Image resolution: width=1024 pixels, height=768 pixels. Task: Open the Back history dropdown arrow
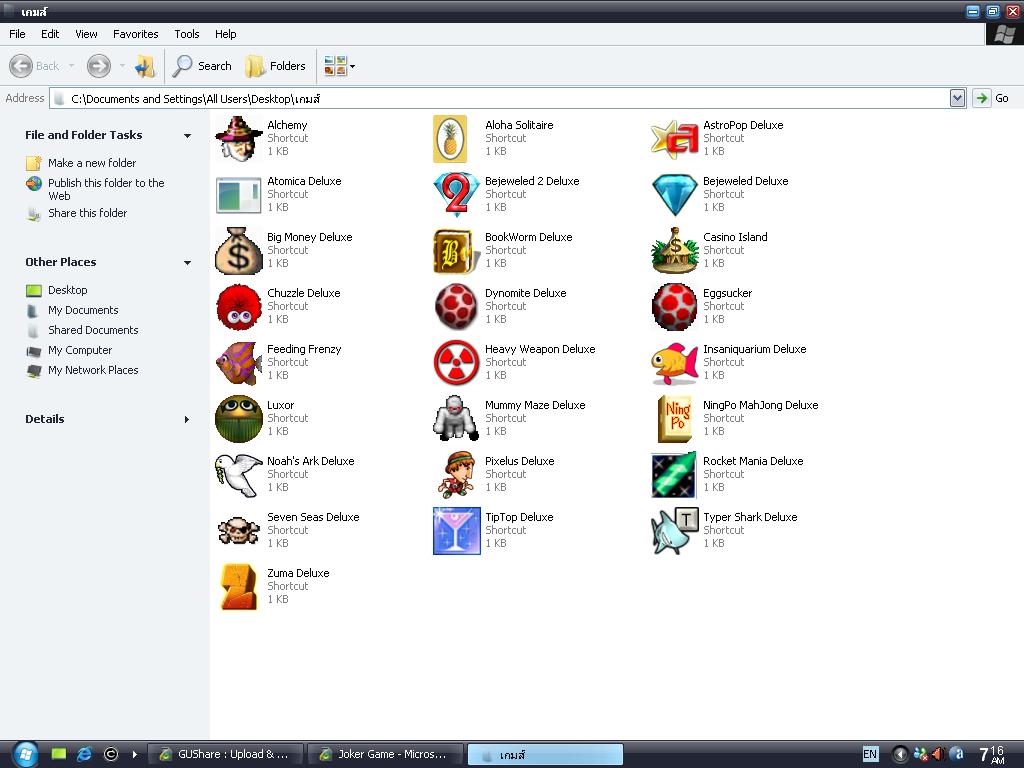coord(71,66)
